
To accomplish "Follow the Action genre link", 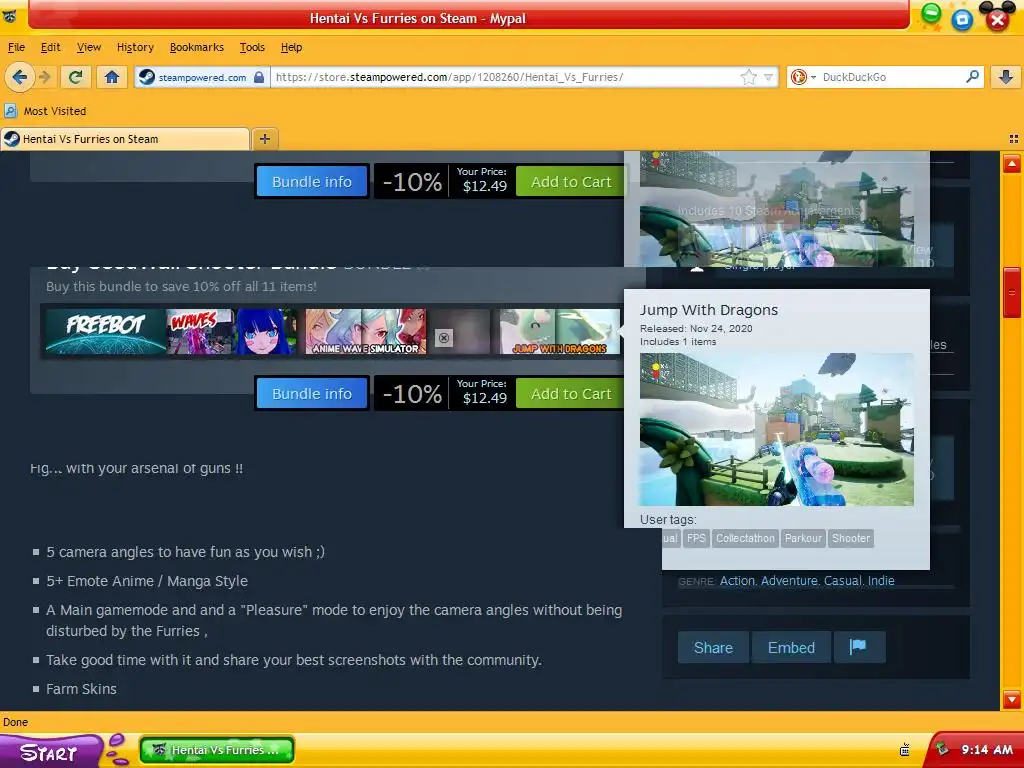I will click(x=737, y=581).
